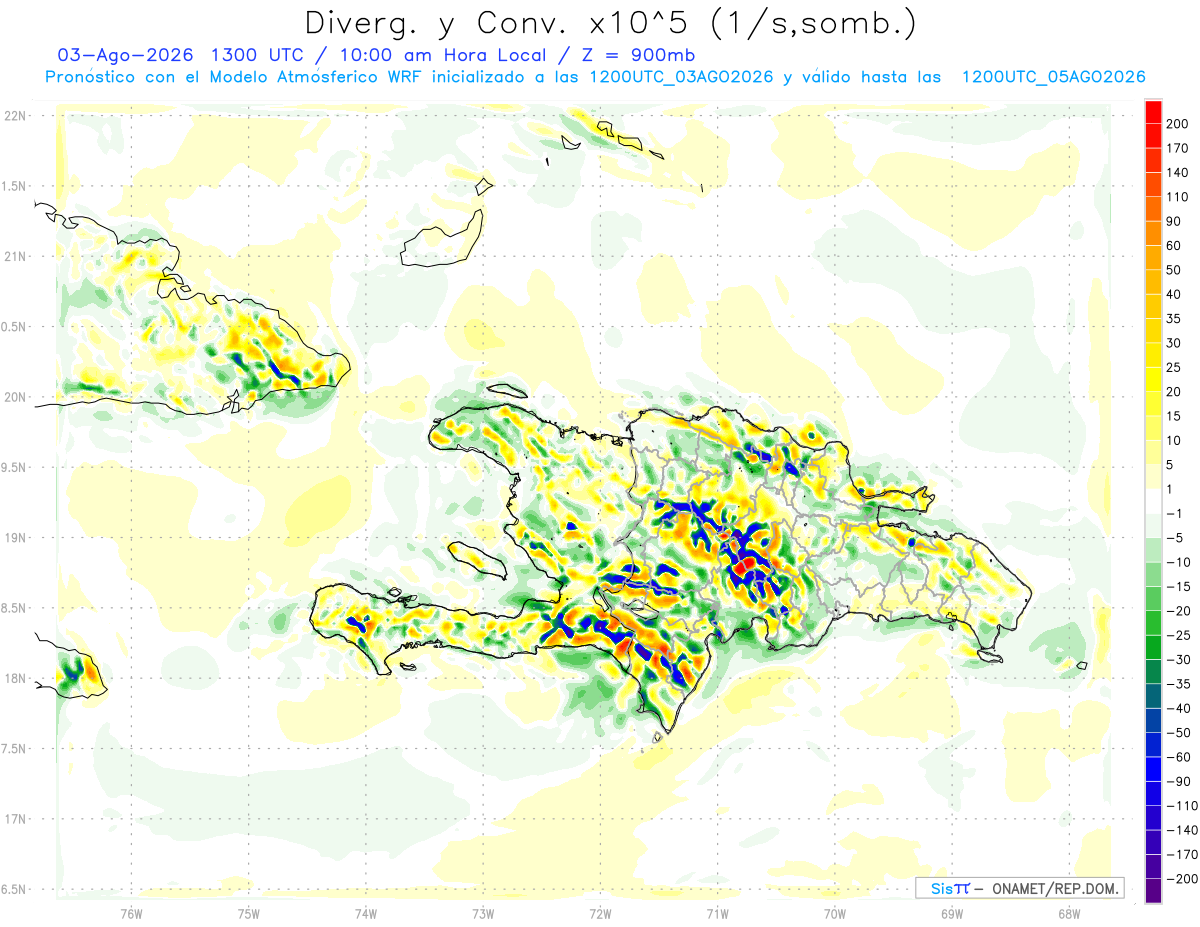Screen dimensions: 1200x927
Task: Click the 72W longitude label
Action: (x=600, y=912)
